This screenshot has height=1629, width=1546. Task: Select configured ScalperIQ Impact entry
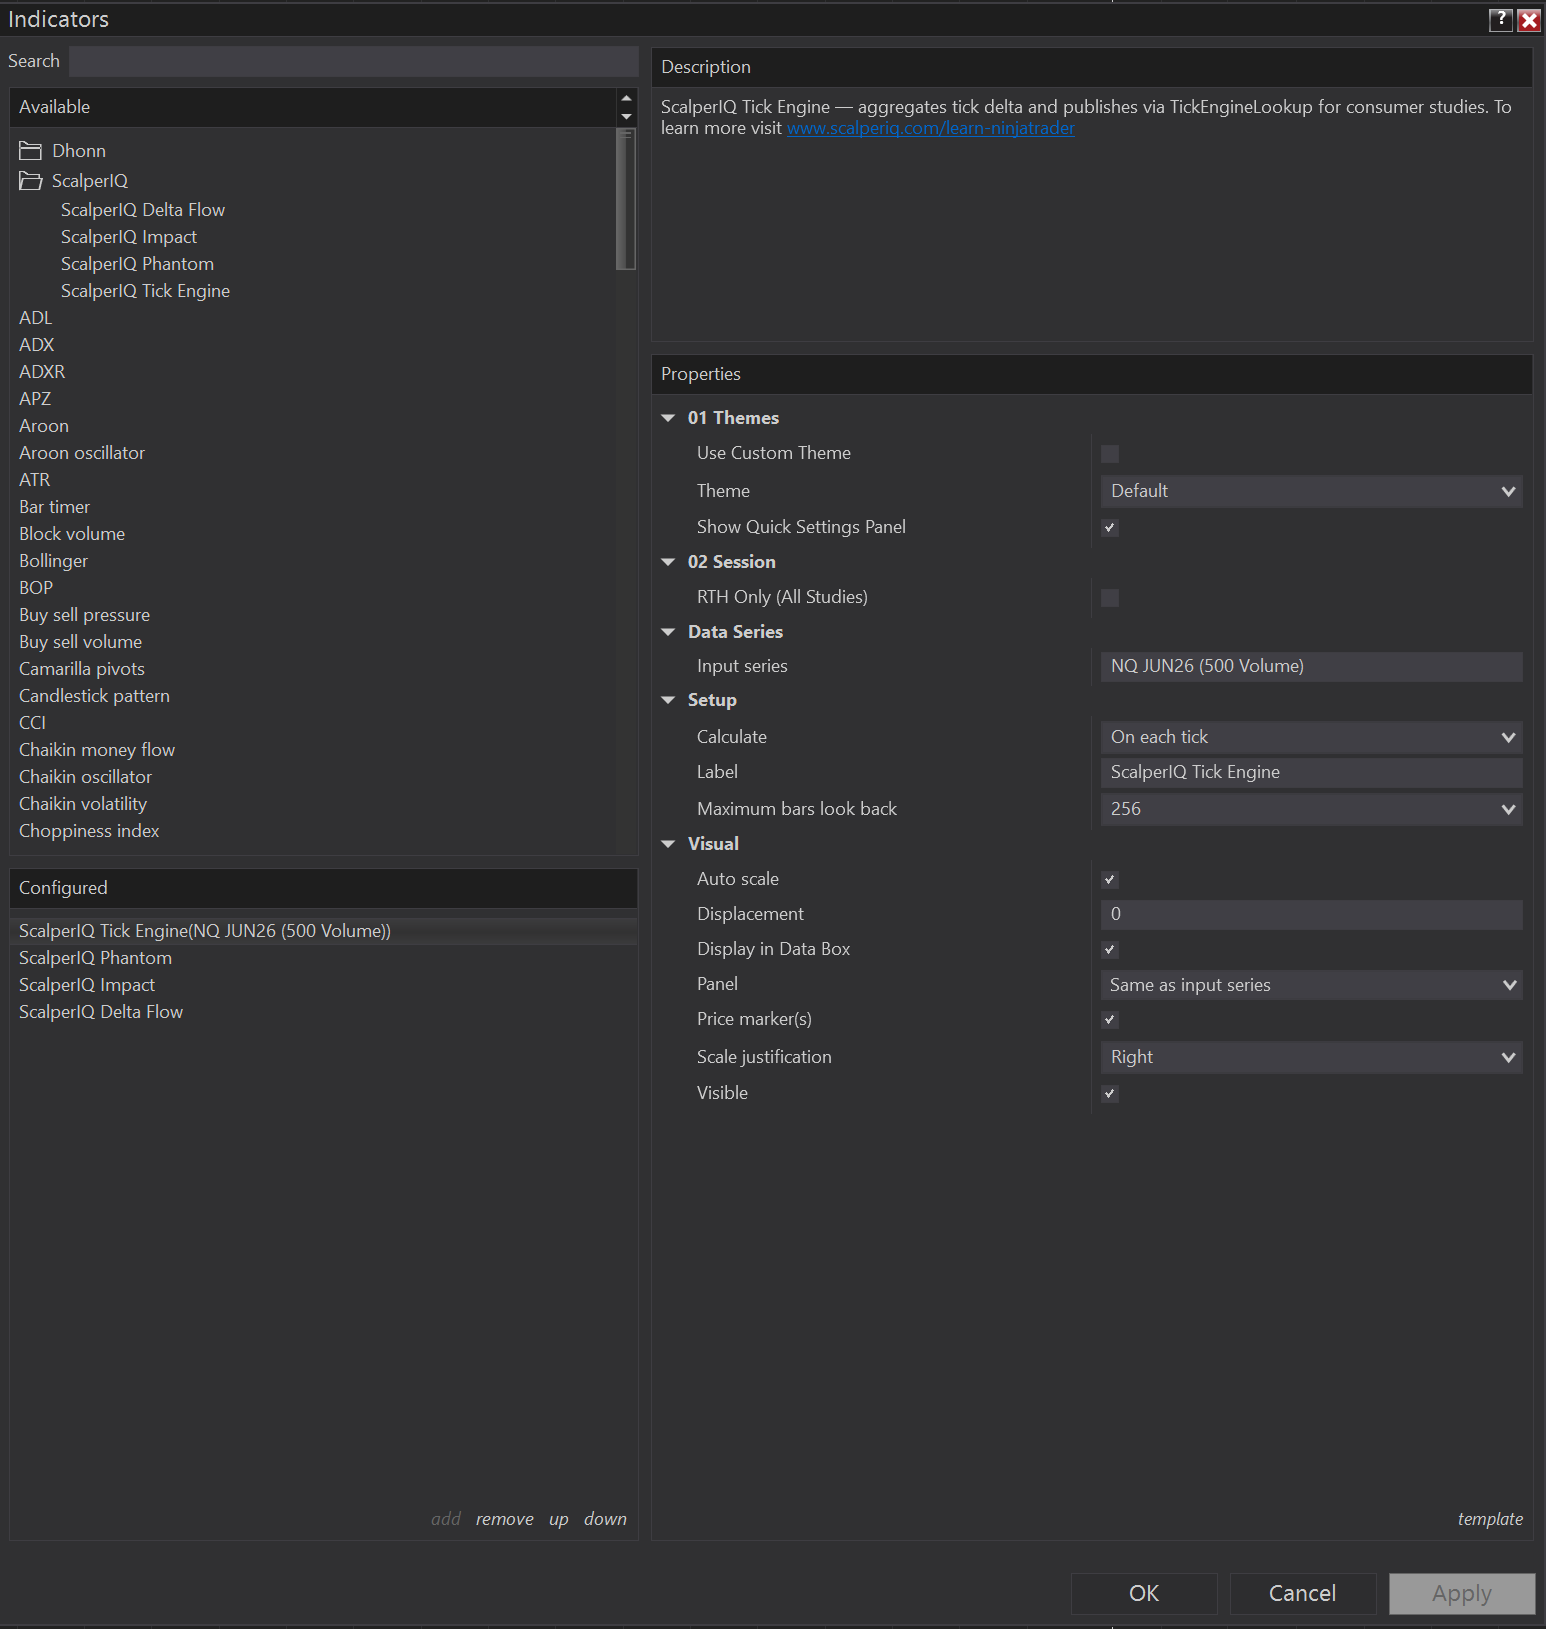pos(87,985)
